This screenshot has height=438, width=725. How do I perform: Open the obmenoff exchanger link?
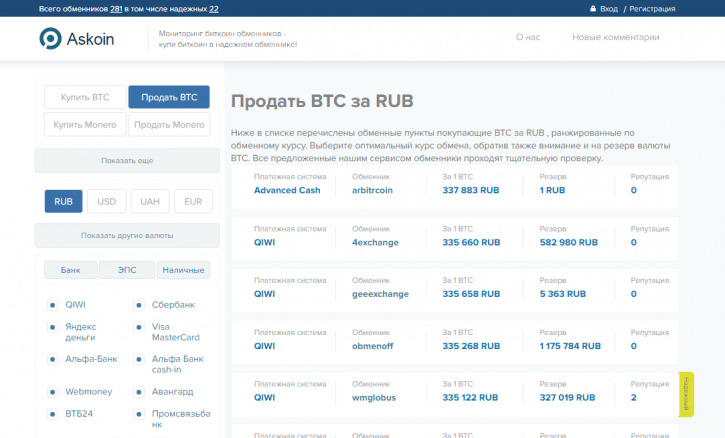tap(372, 346)
